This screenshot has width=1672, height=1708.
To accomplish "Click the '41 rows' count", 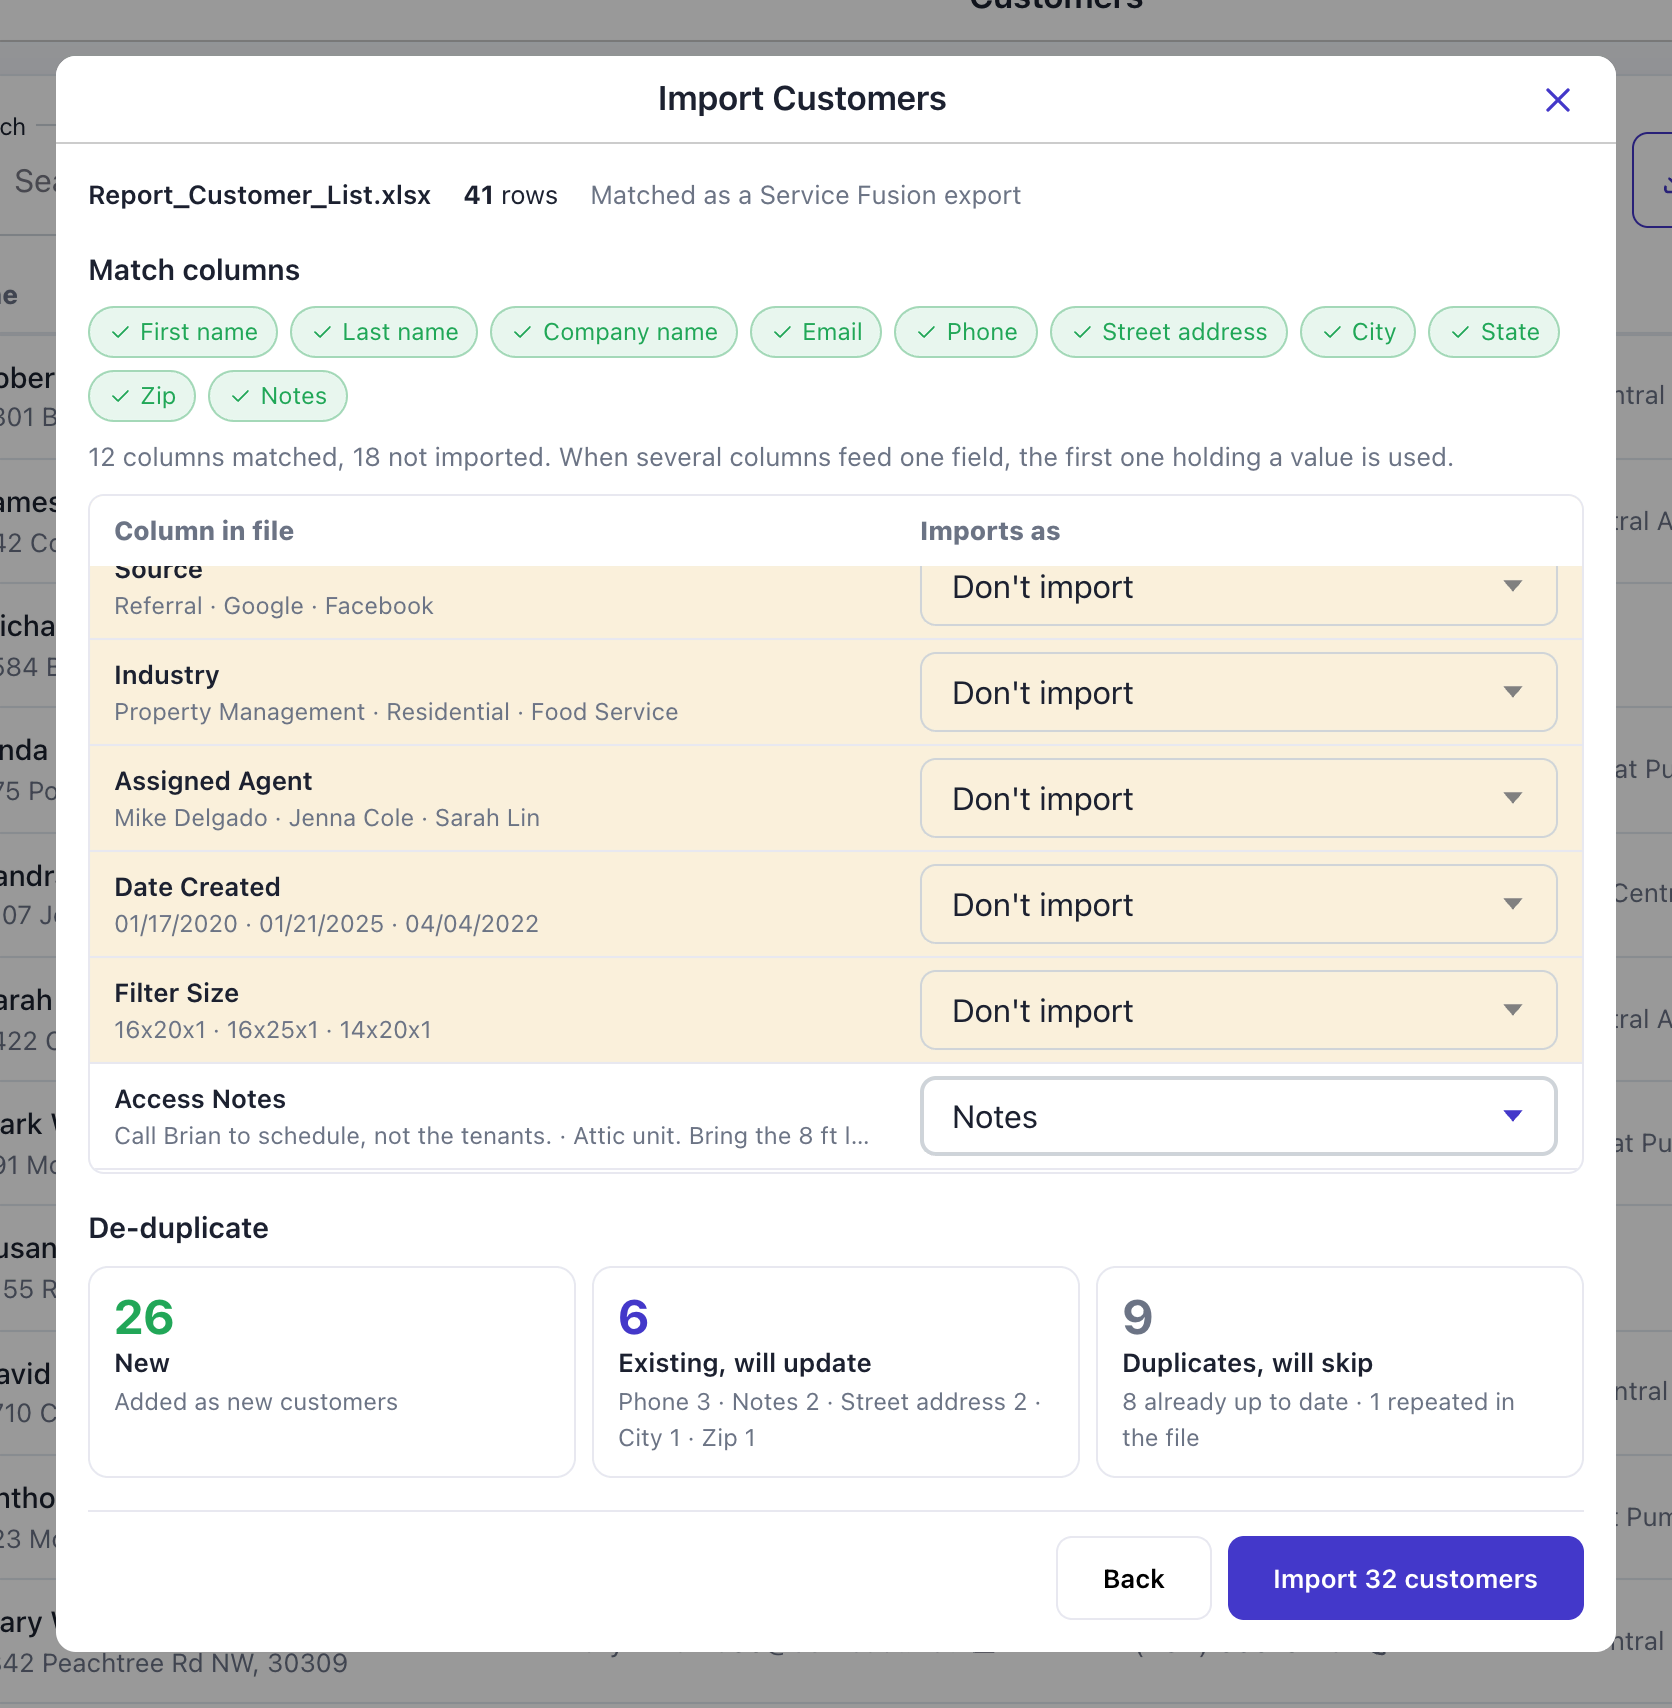I will [511, 195].
